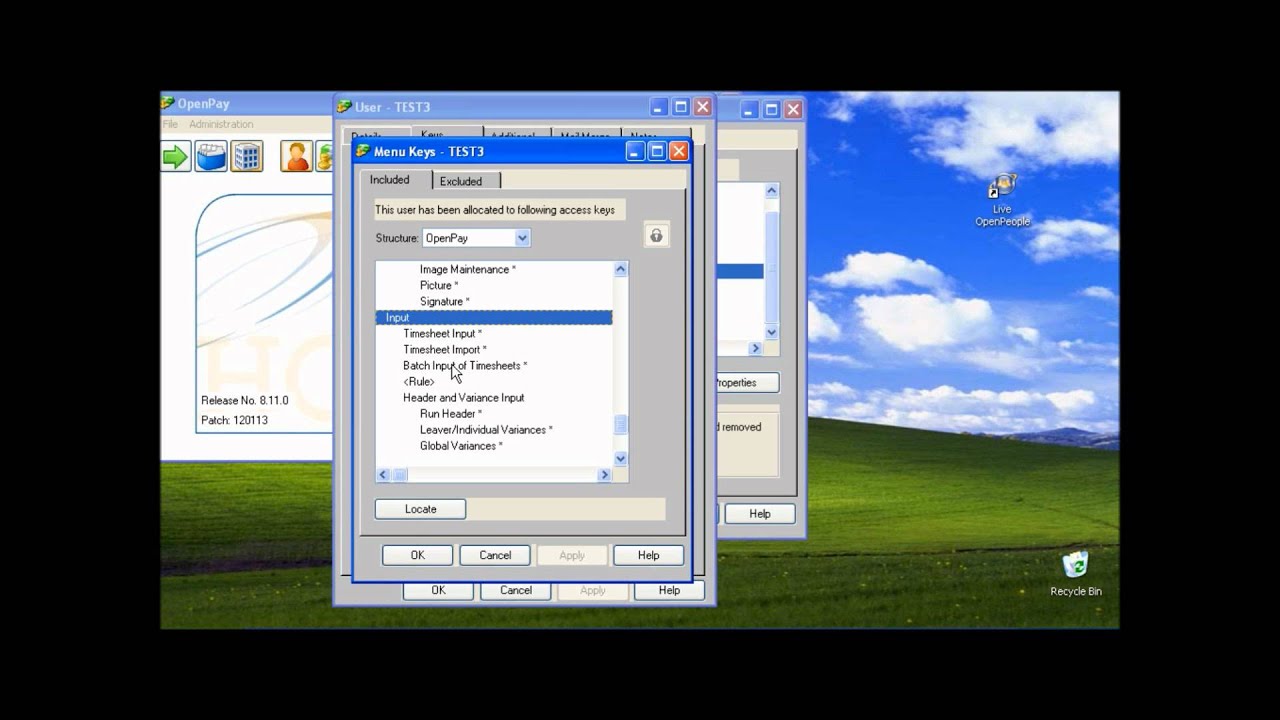Open the File menu in OpenPay
The width and height of the screenshot is (1280, 720).
click(x=170, y=124)
